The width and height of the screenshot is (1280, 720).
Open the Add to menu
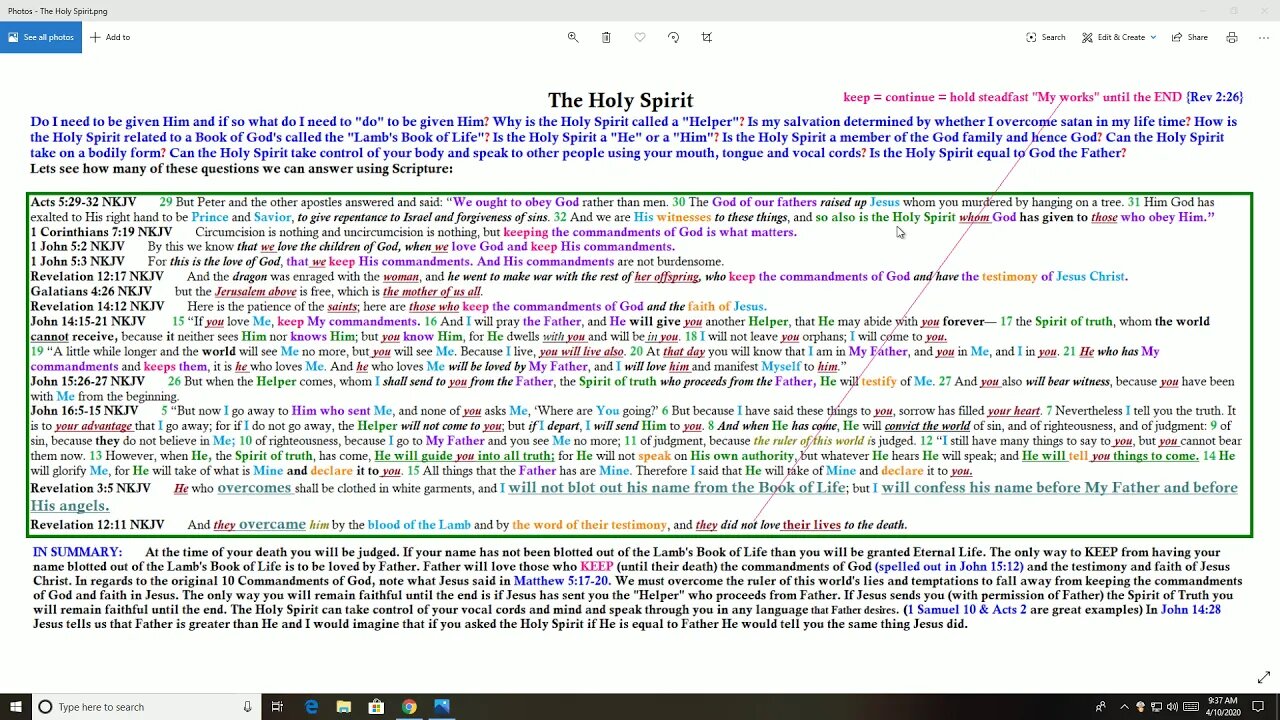click(110, 37)
